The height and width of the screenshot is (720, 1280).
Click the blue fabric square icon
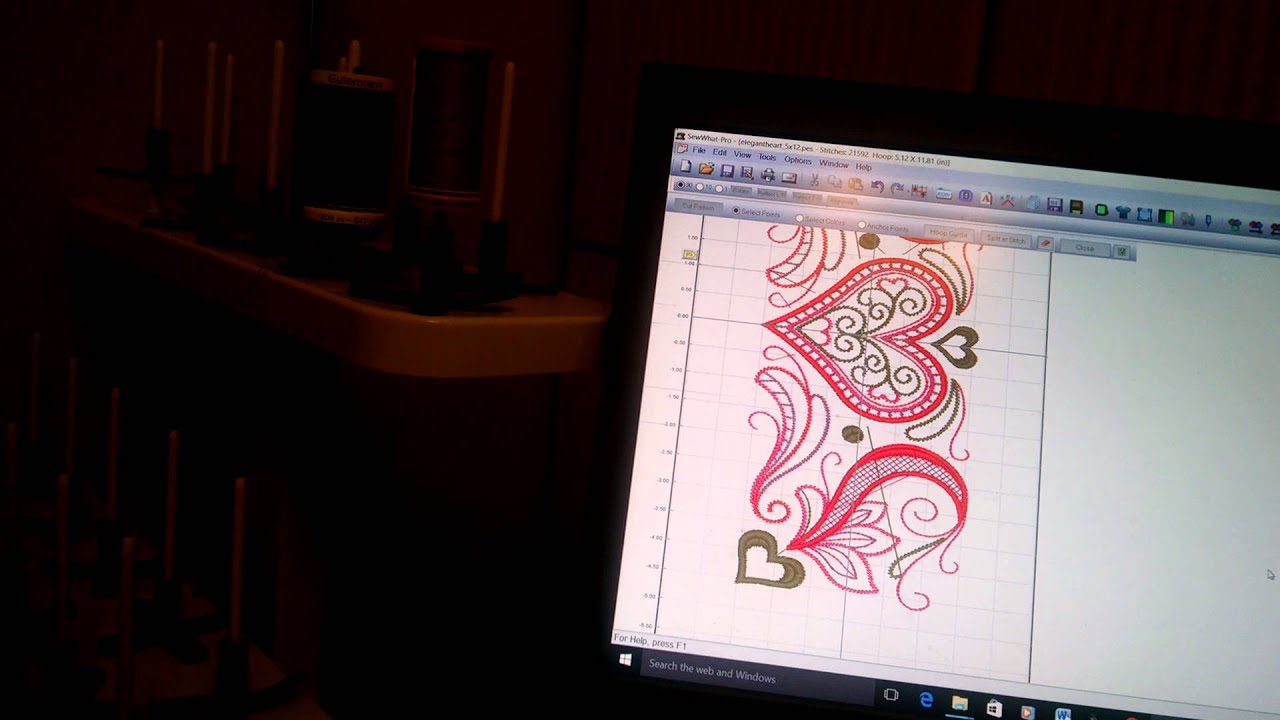(x=1144, y=214)
